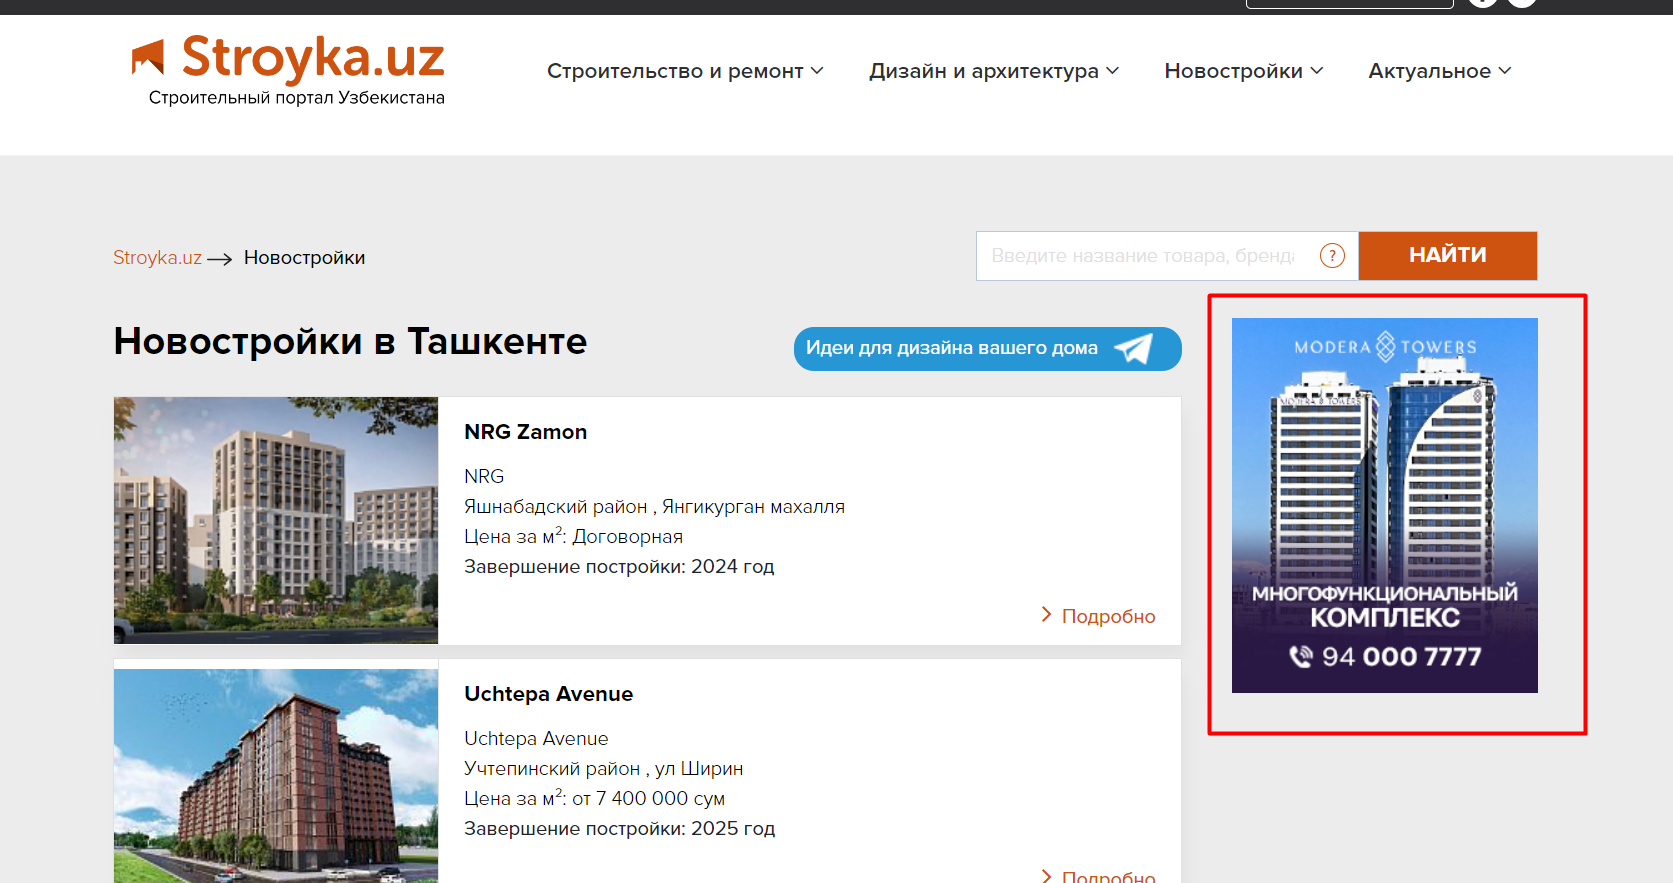Open the NRG Zamon building thumbnail
The height and width of the screenshot is (883, 1673).
276,520
